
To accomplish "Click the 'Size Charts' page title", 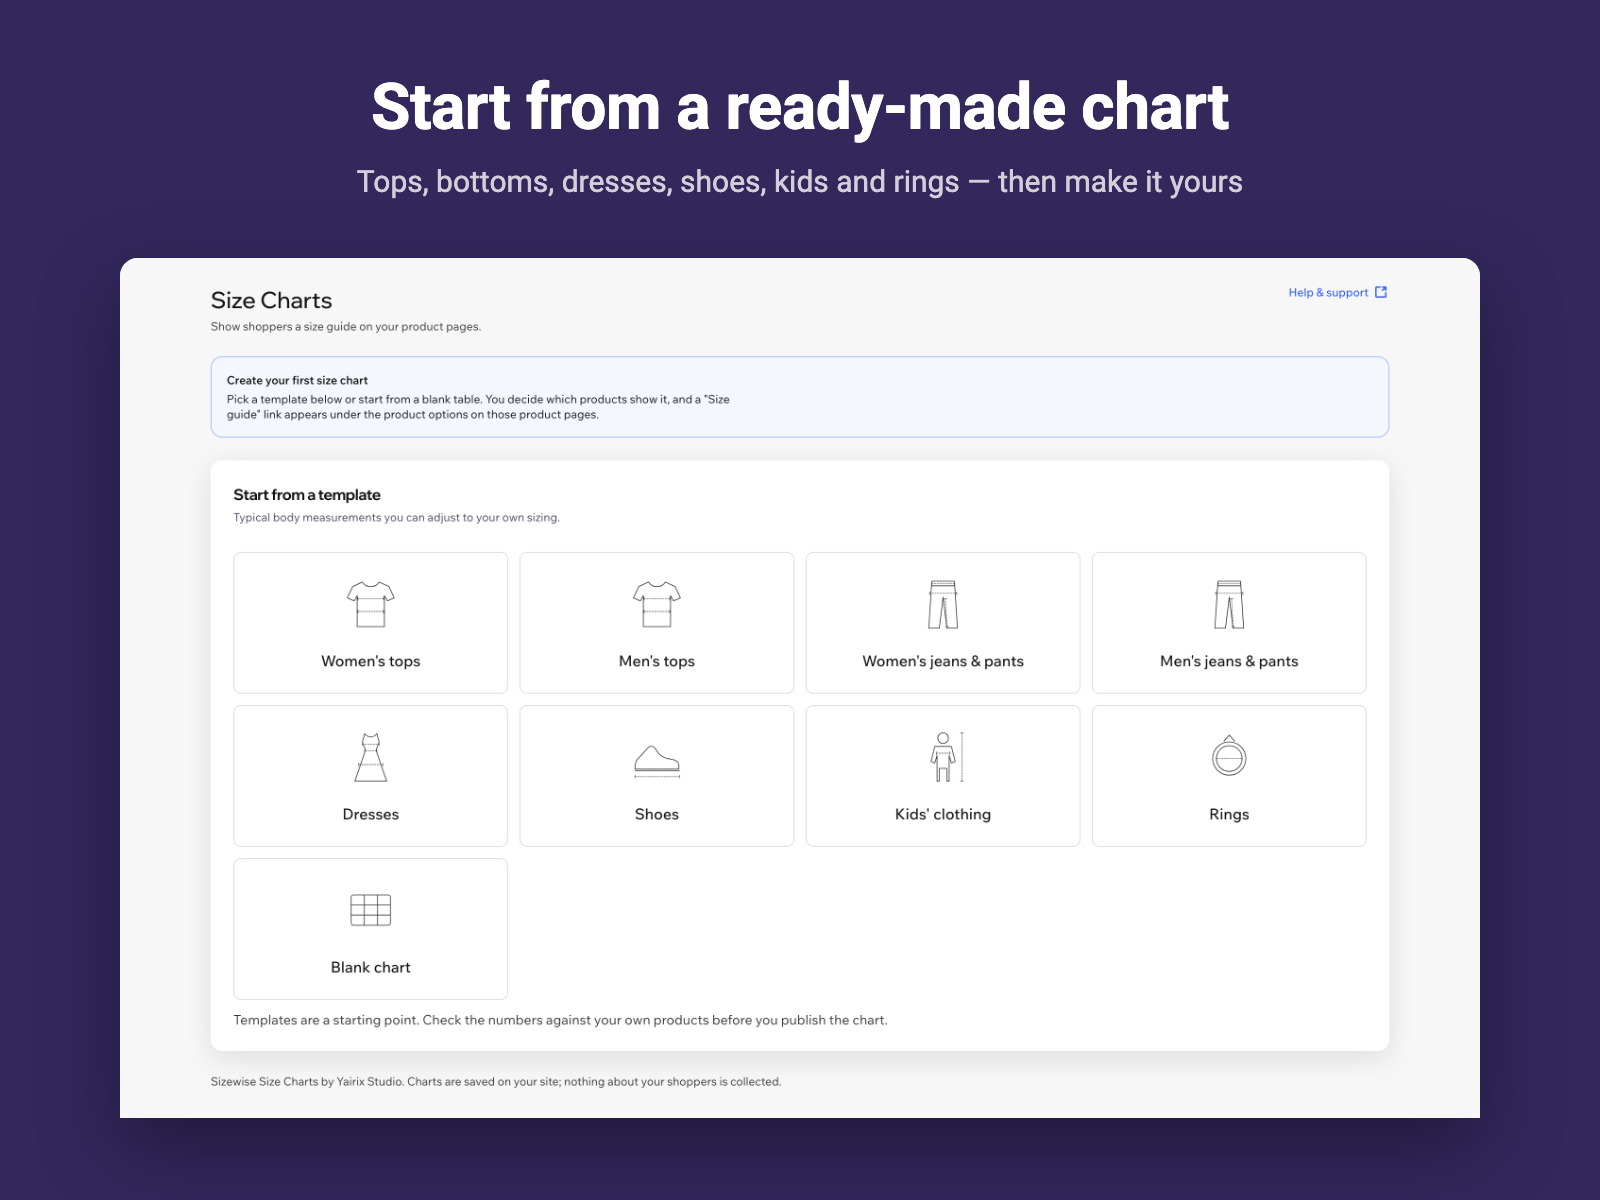I will pyautogui.click(x=271, y=300).
